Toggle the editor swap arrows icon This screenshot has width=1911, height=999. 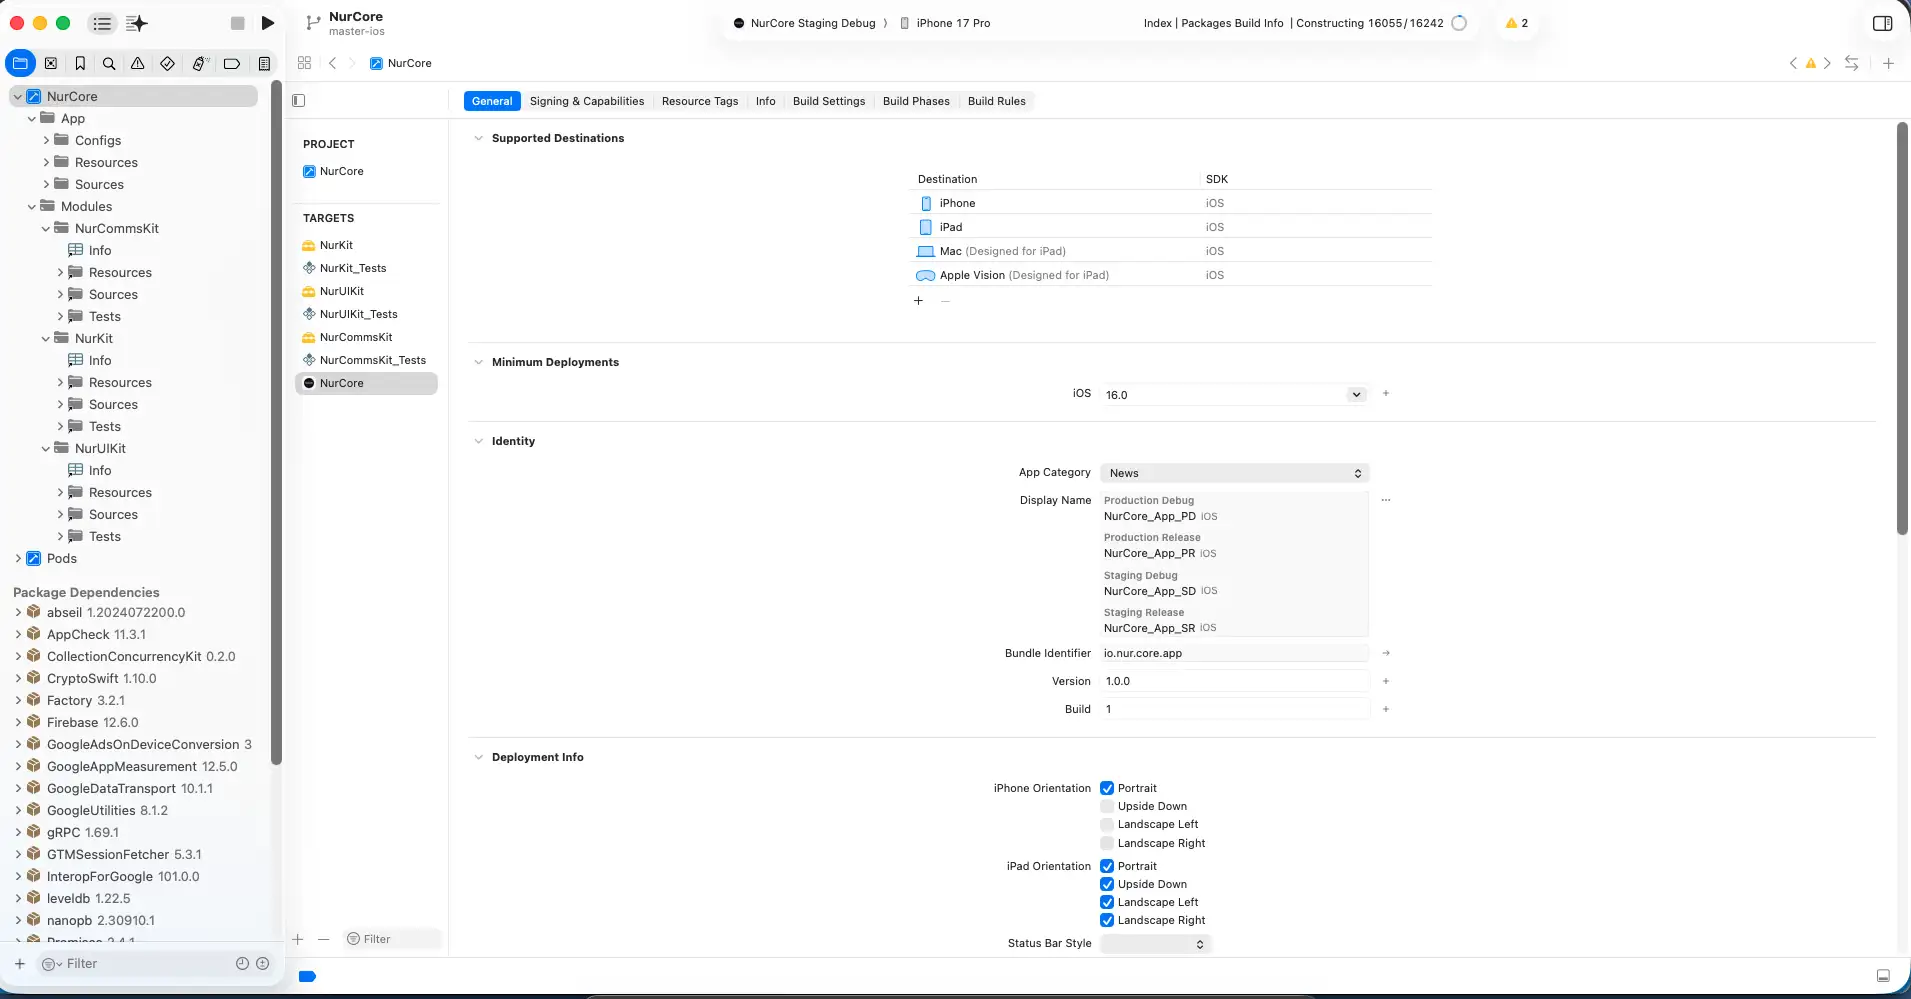[1852, 63]
